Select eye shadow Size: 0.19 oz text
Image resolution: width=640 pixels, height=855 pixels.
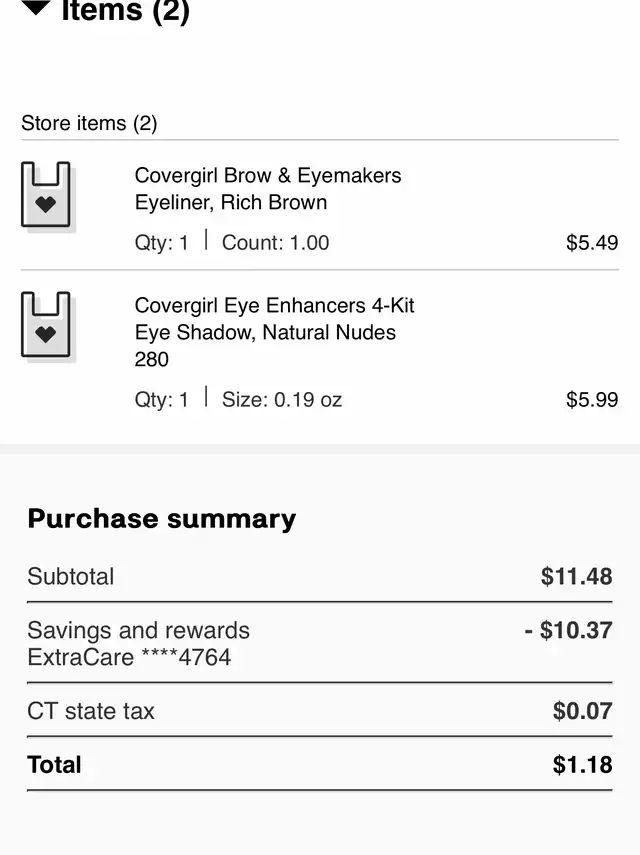282,400
